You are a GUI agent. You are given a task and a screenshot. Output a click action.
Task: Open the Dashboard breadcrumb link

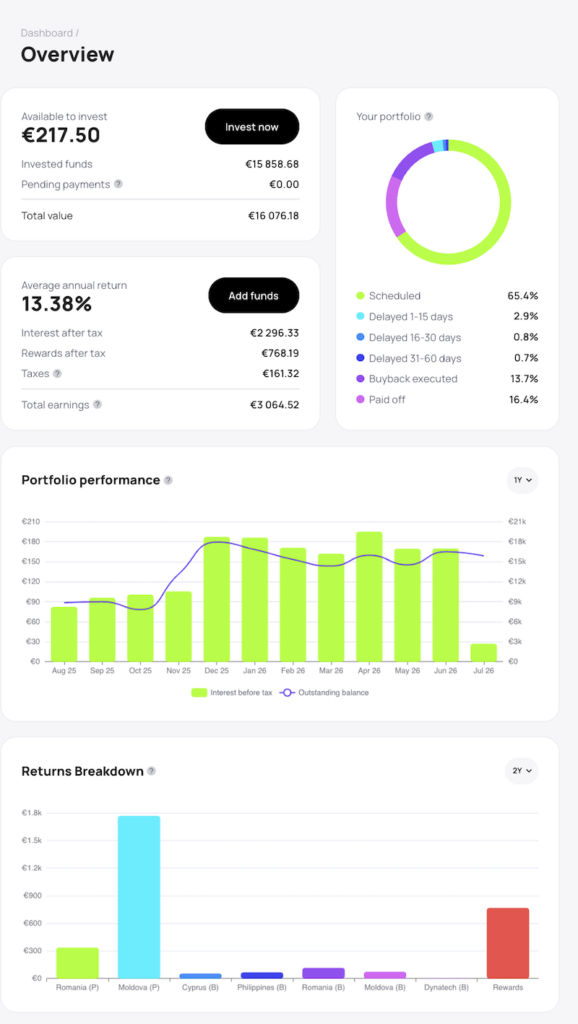coord(46,33)
